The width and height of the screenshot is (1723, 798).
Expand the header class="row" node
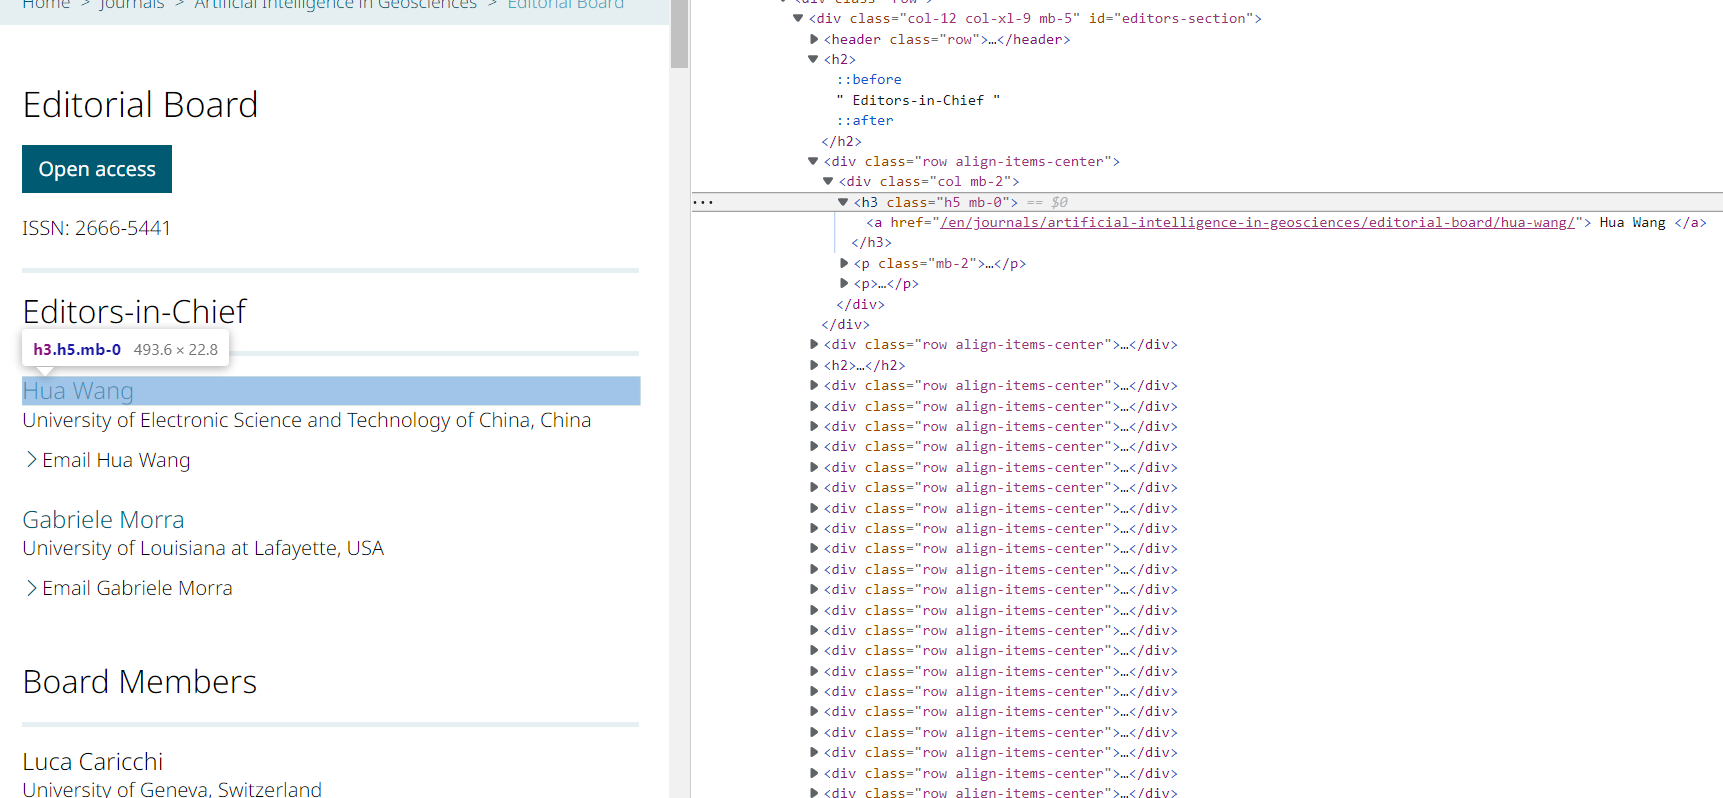(814, 39)
